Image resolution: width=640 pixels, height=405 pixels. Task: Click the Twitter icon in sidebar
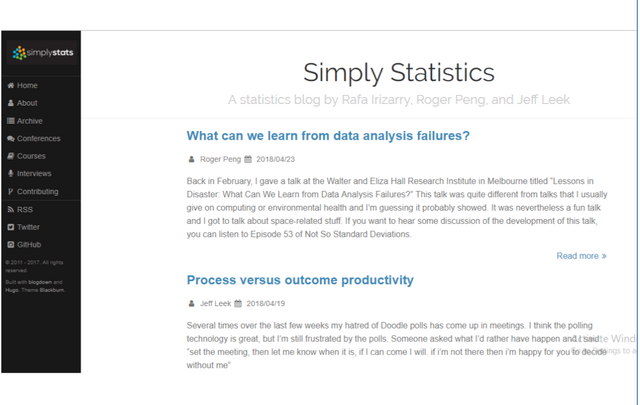[10, 227]
